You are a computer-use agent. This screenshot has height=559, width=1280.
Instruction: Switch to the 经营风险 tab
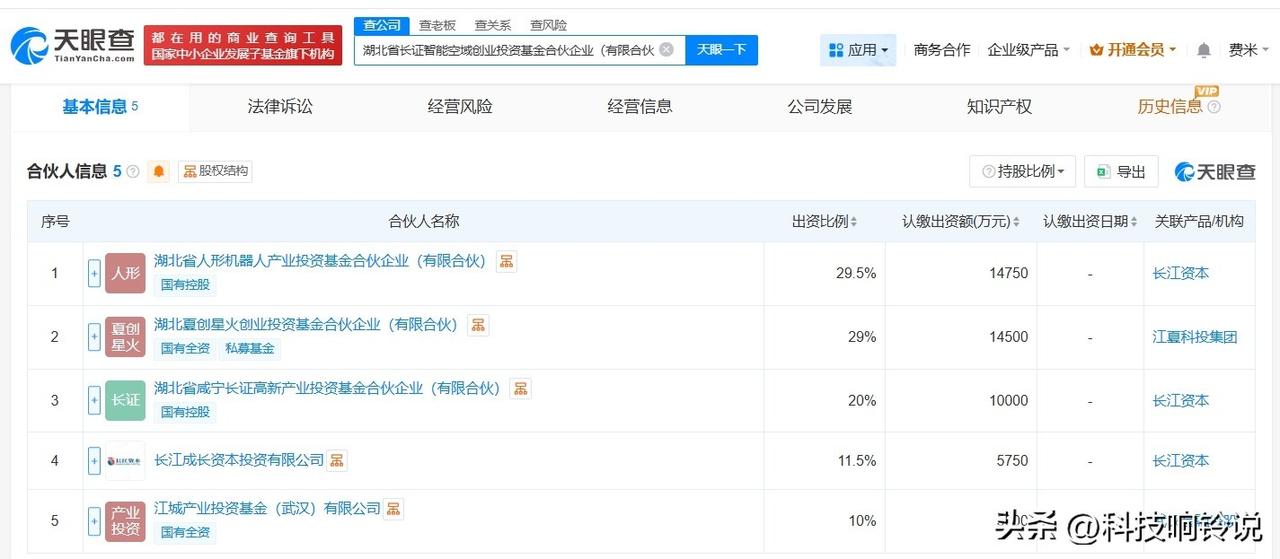point(460,107)
